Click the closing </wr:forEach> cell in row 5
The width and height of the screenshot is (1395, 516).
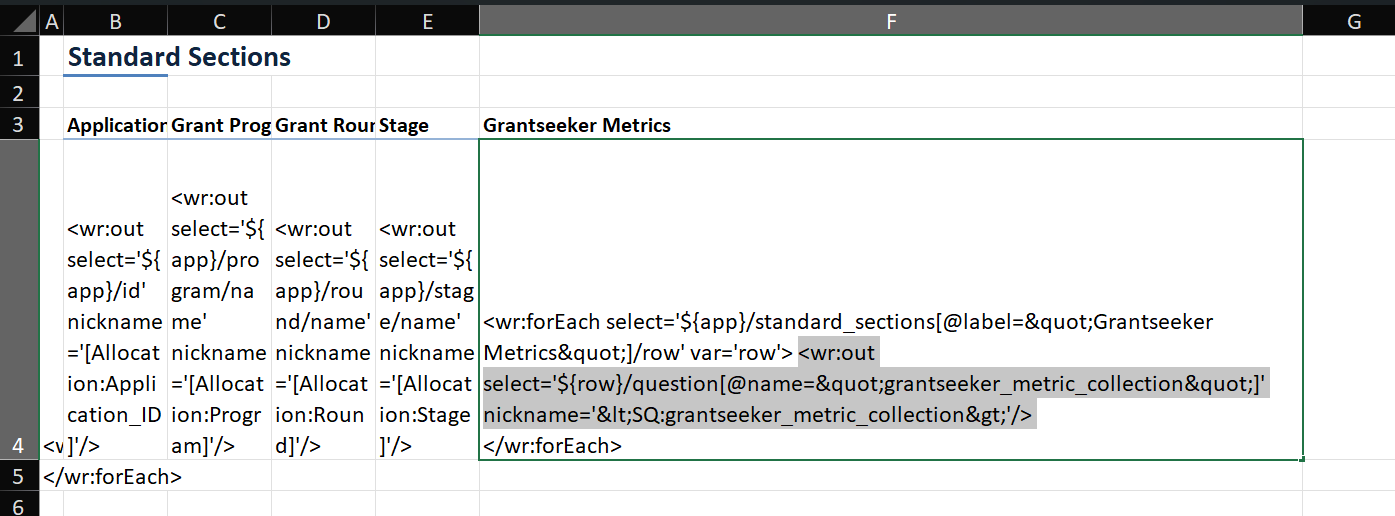[113, 476]
